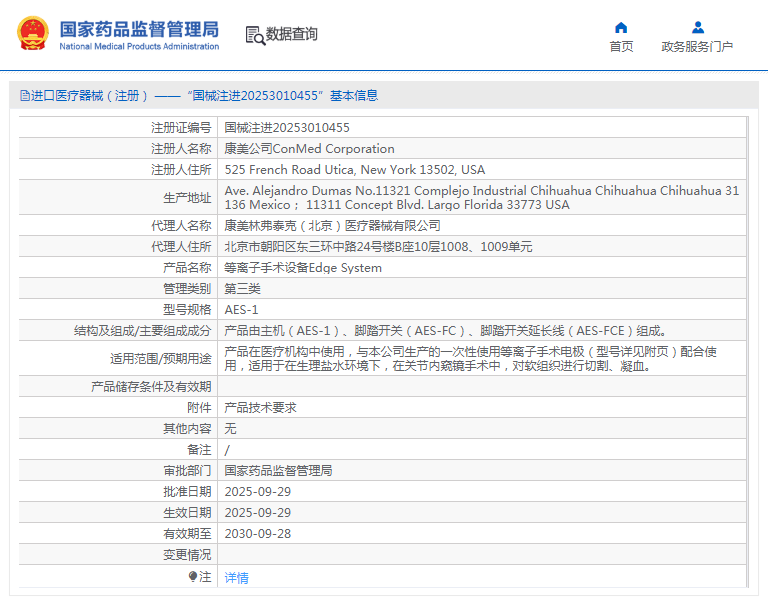
Task: Click the 国家药品监督管理局 site title
Action: coord(139,29)
